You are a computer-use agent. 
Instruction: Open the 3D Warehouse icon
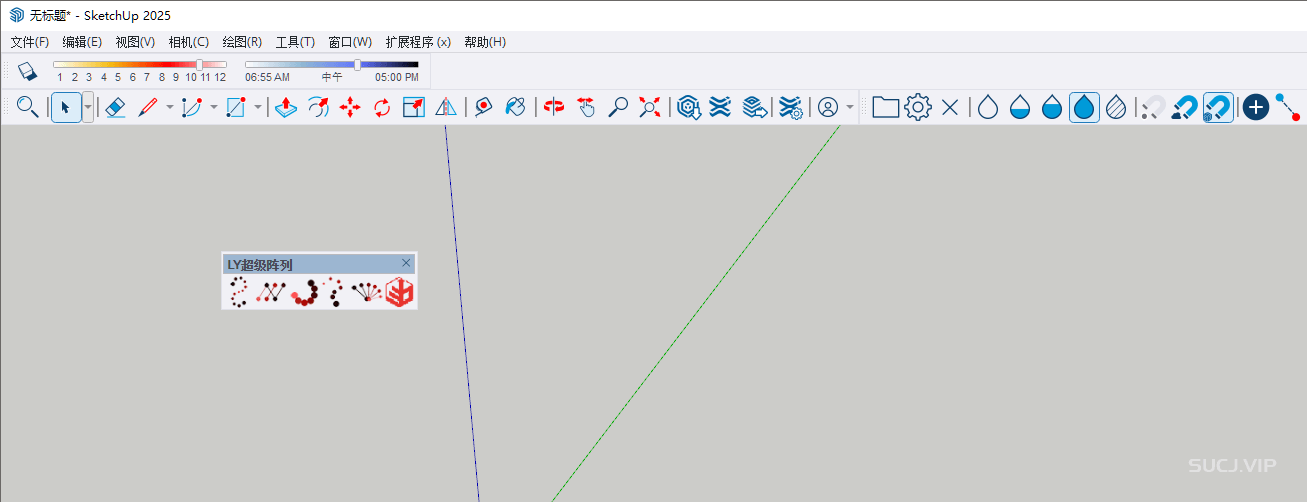click(688, 107)
